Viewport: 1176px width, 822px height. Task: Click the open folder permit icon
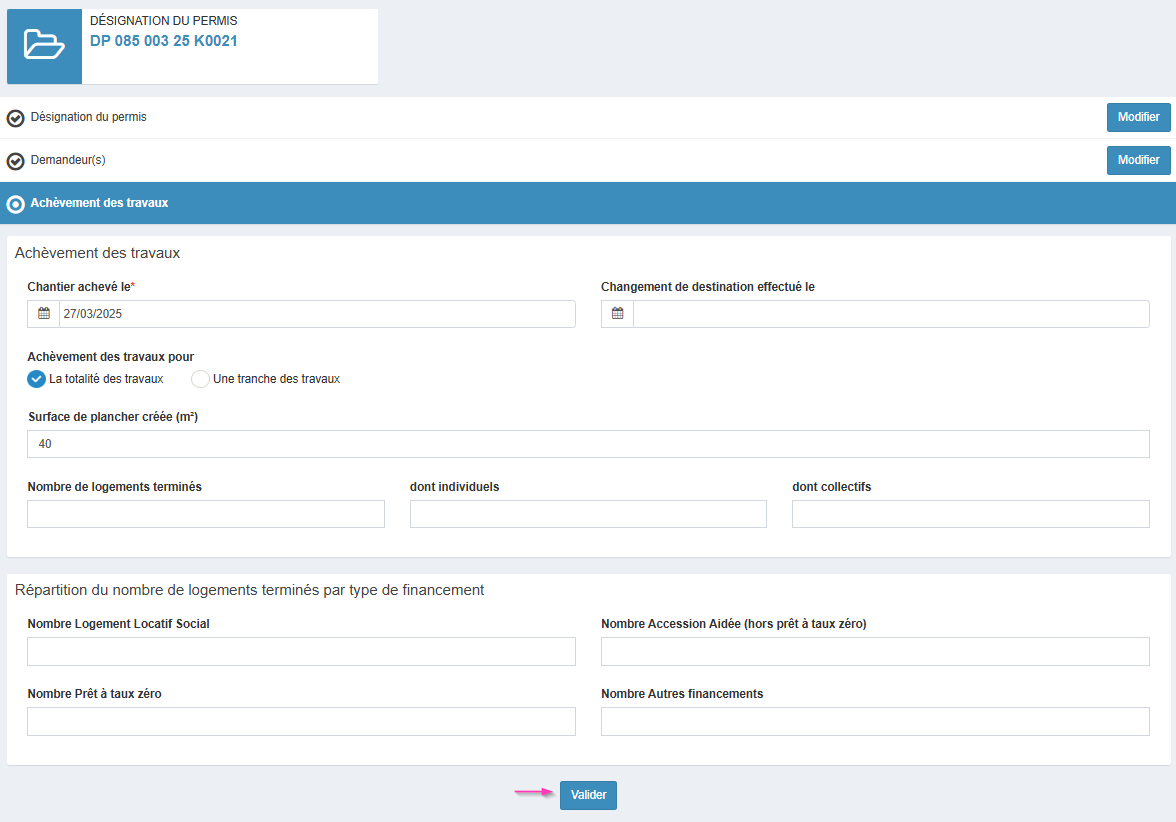(44, 45)
